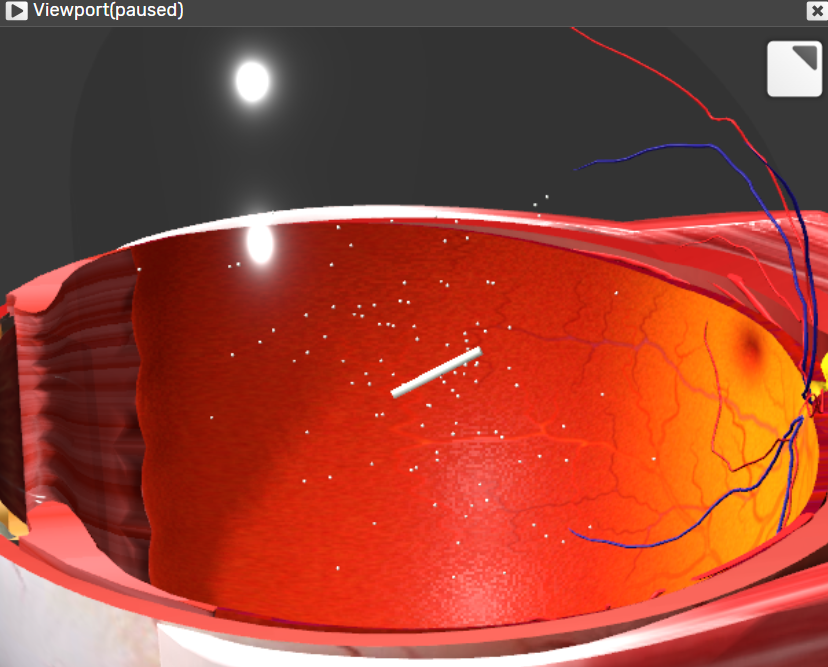
Task: Click the dark macula spot on the retina
Action: click(x=750, y=346)
